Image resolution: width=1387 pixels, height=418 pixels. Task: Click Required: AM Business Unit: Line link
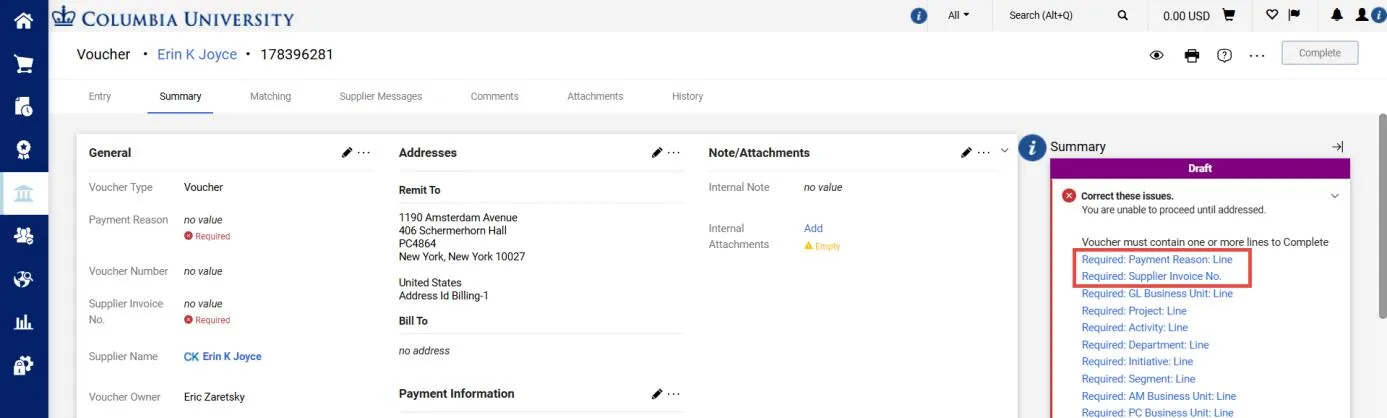(1159, 396)
